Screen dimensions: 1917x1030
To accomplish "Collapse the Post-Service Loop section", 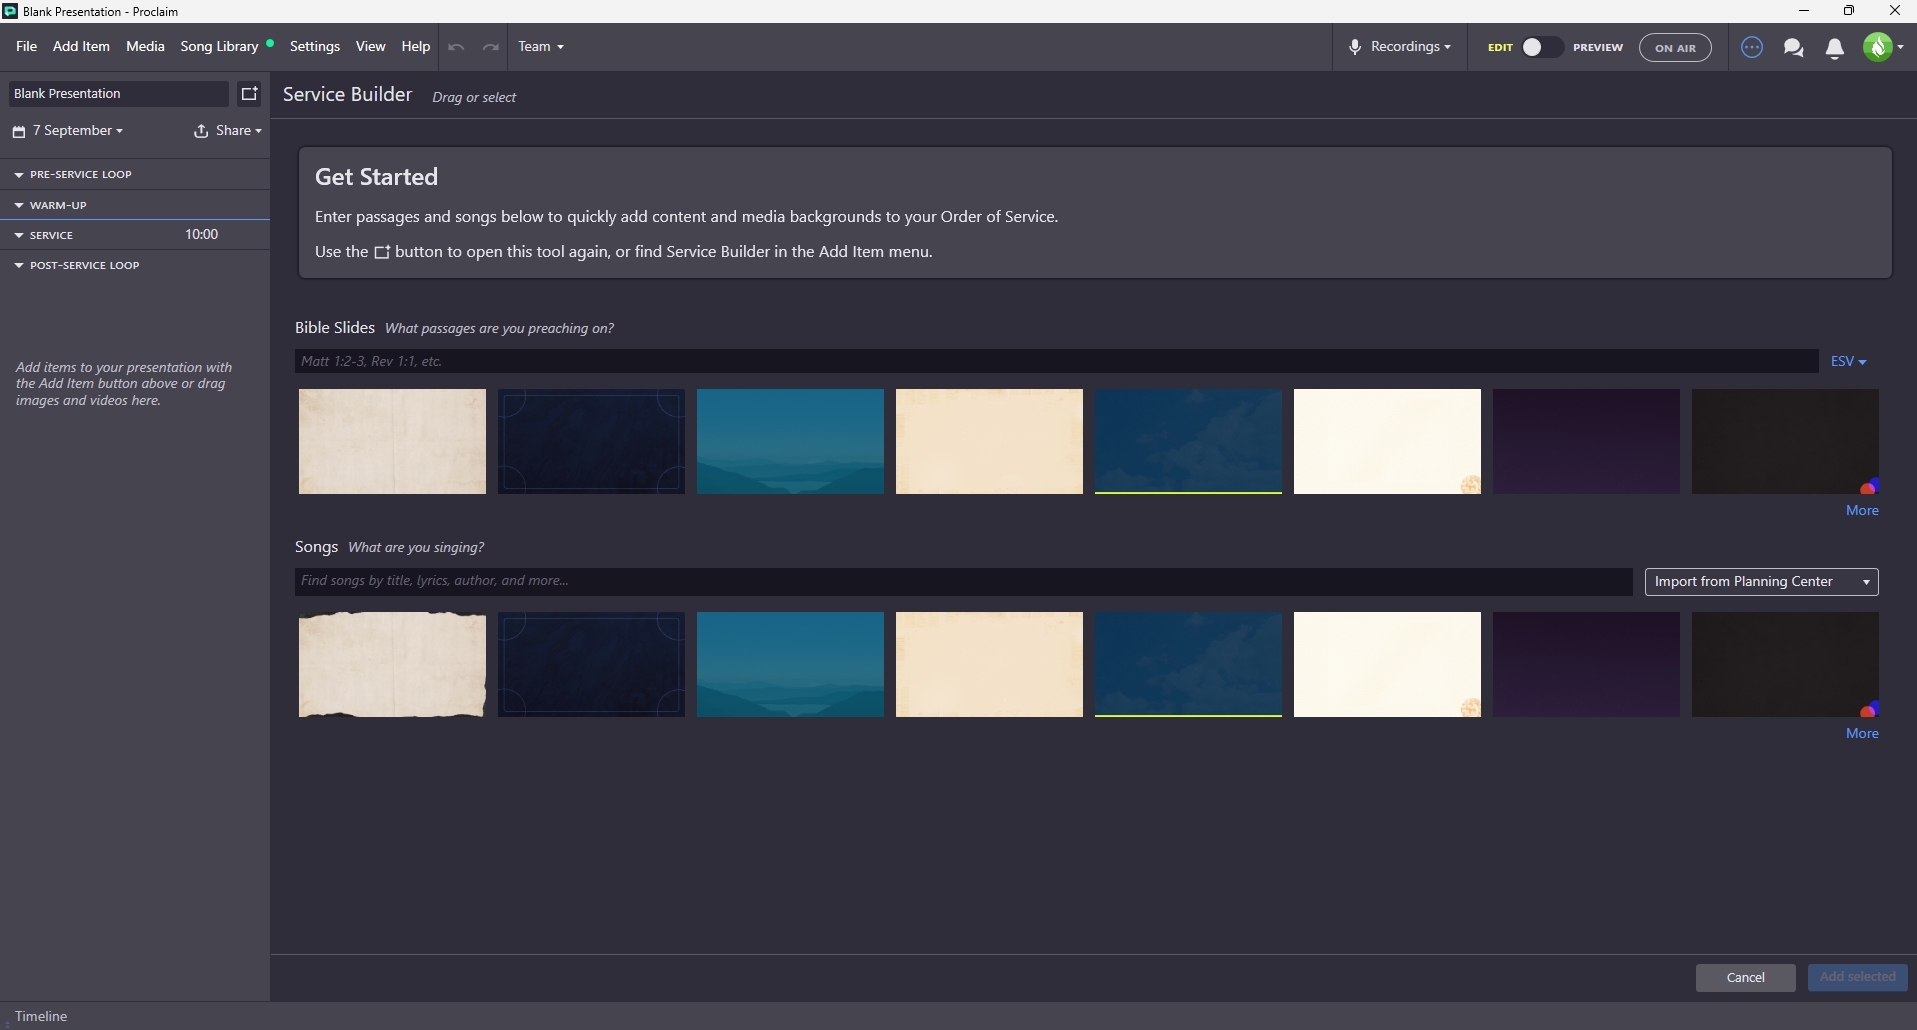I will (x=18, y=265).
